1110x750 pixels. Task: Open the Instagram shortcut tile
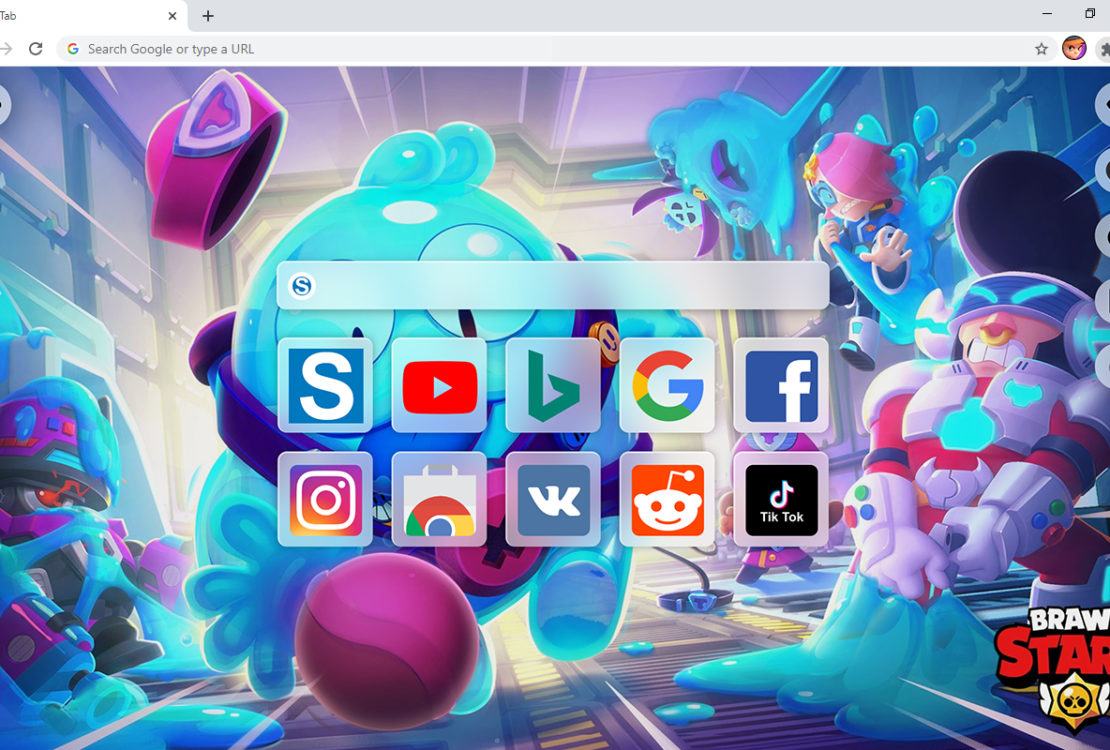[325, 499]
